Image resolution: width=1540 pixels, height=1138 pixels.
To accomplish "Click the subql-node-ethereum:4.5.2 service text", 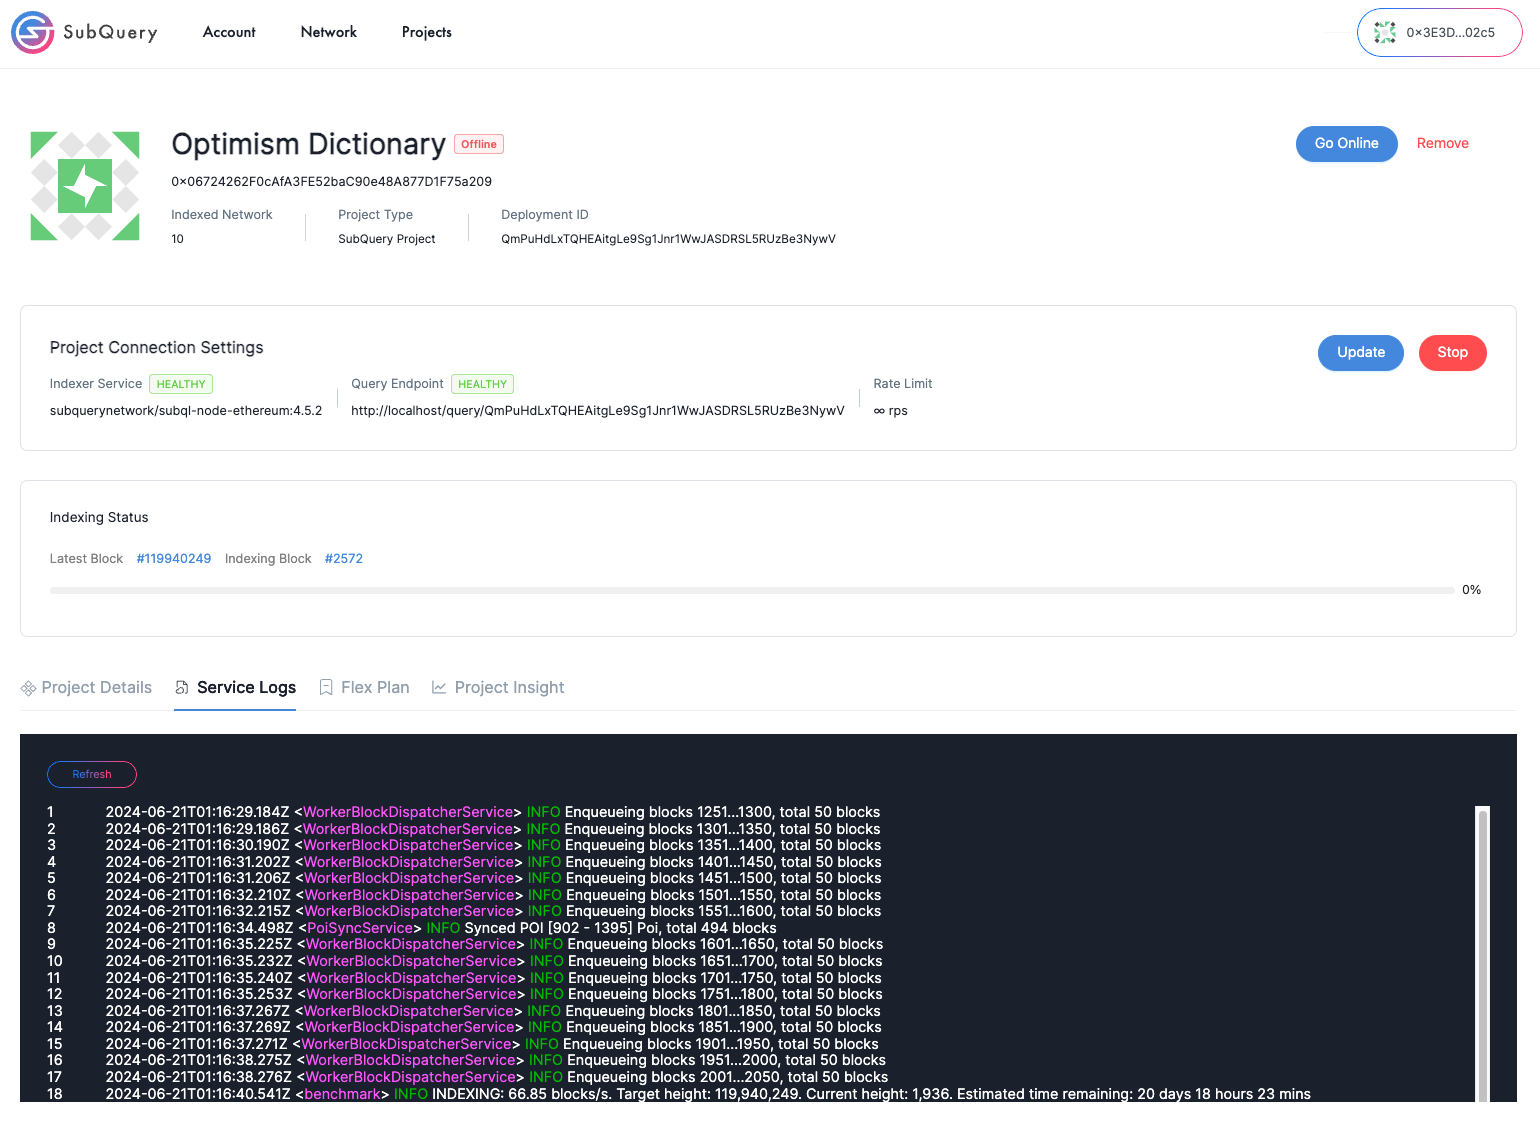I will coord(186,411).
